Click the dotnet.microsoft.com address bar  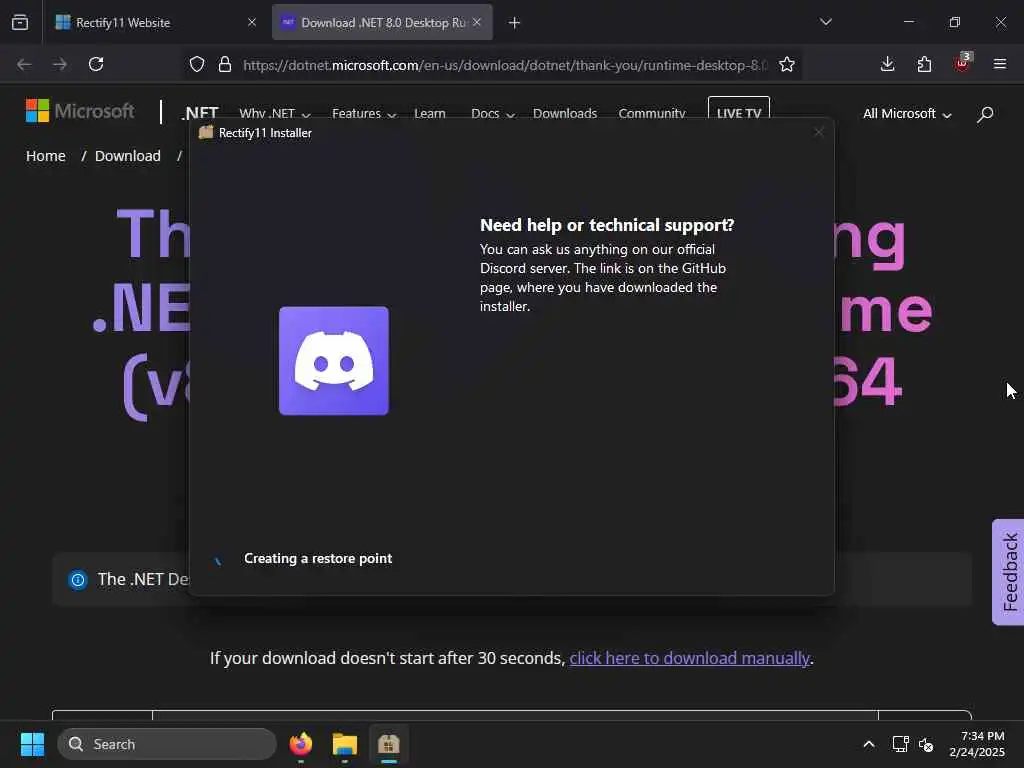(x=504, y=65)
